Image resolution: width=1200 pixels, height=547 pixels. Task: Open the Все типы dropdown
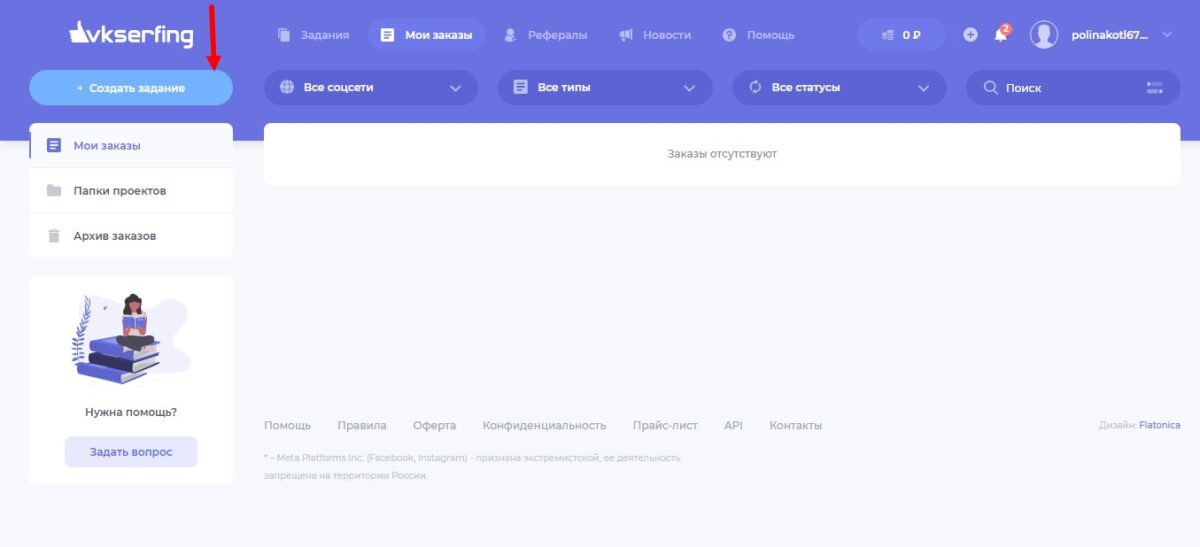(x=605, y=88)
